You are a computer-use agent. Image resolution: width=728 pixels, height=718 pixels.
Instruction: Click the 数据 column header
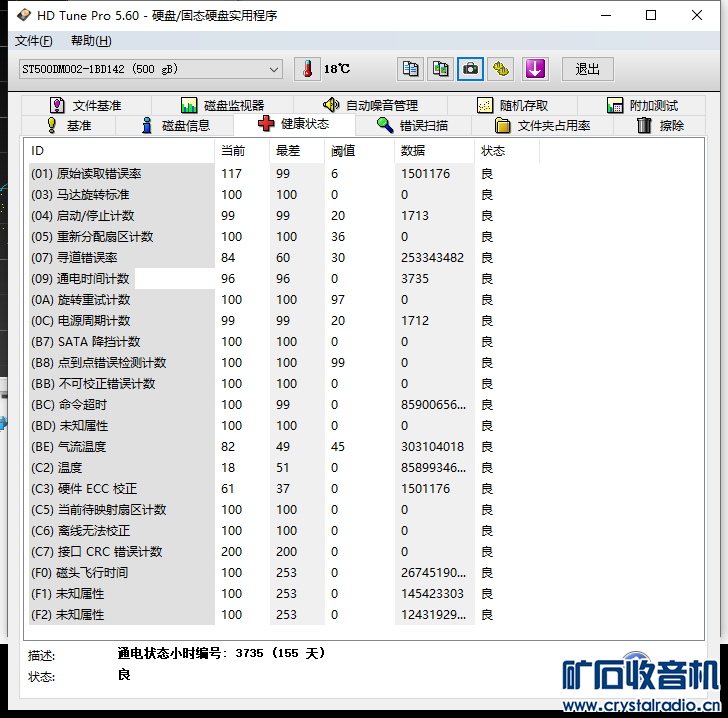(x=435, y=151)
